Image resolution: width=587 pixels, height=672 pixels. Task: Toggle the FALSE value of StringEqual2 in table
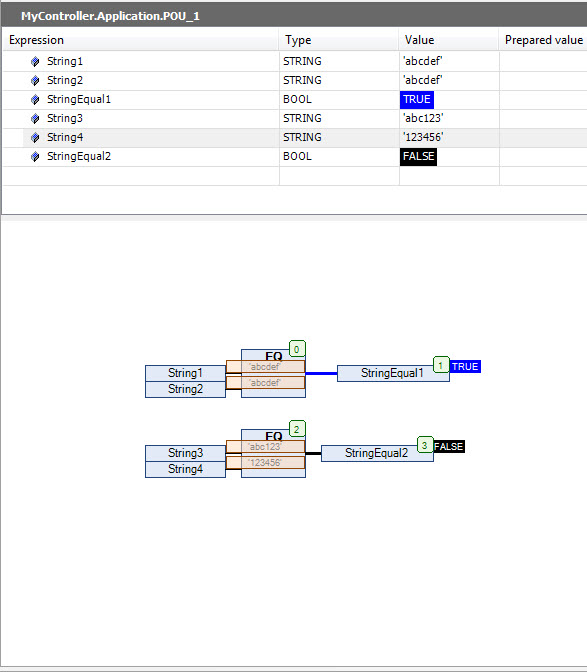pyautogui.click(x=419, y=156)
